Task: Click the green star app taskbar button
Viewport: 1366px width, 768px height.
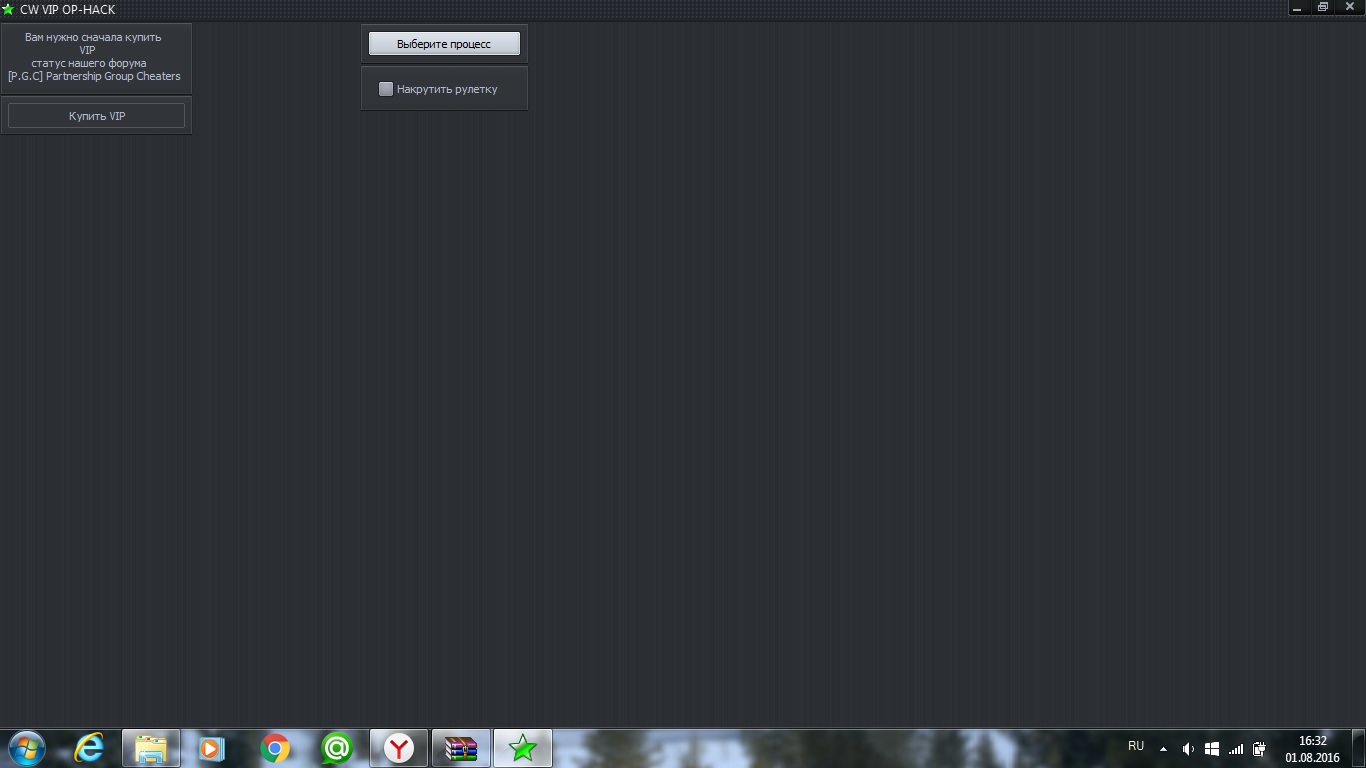Action: [x=523, y=748]
